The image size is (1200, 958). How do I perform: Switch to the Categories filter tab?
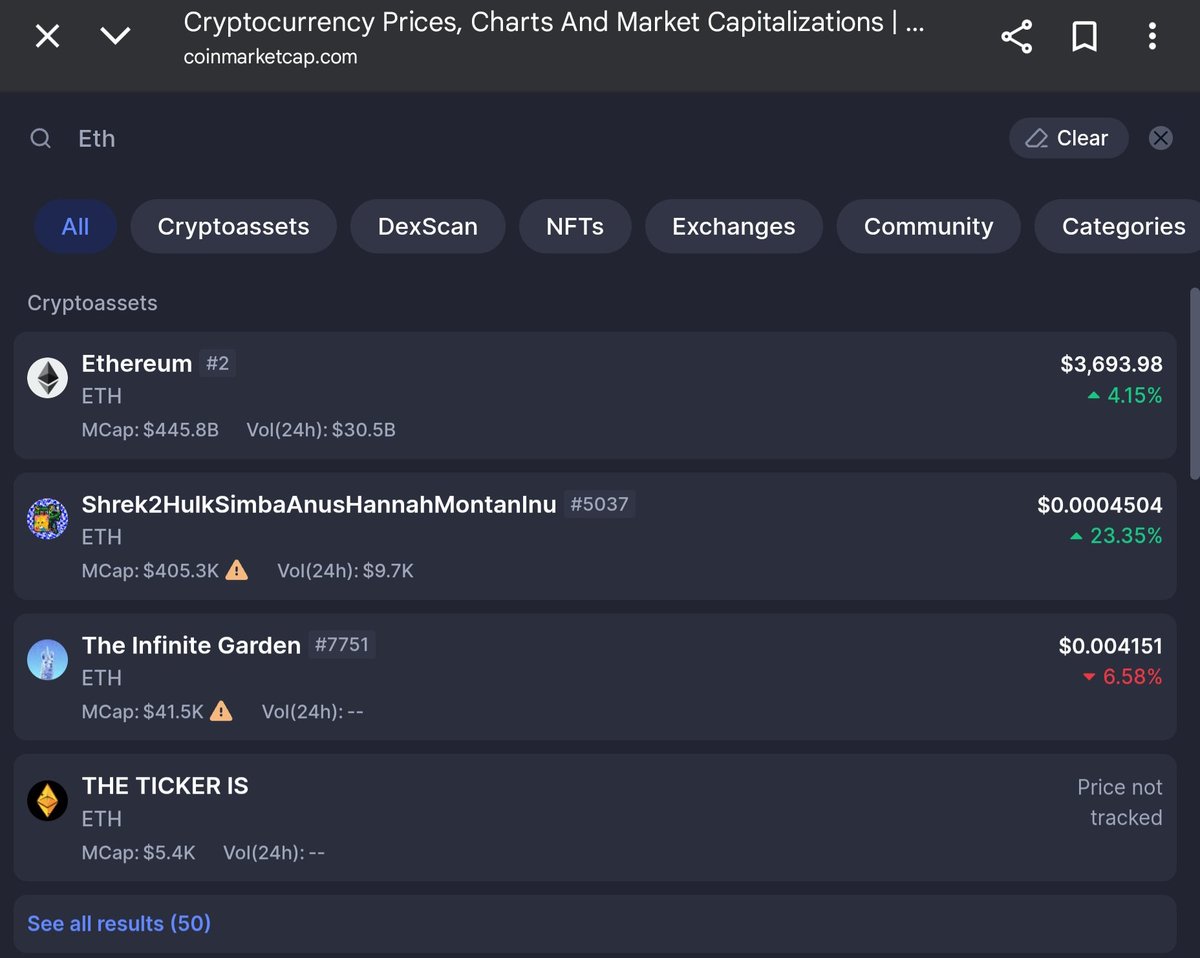[1117, 226]
